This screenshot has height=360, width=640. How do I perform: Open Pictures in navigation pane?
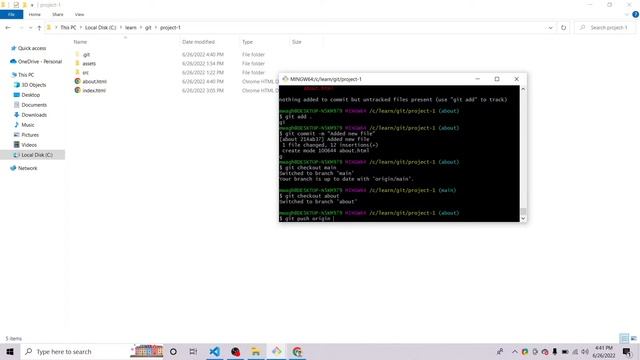coord(30,135)
